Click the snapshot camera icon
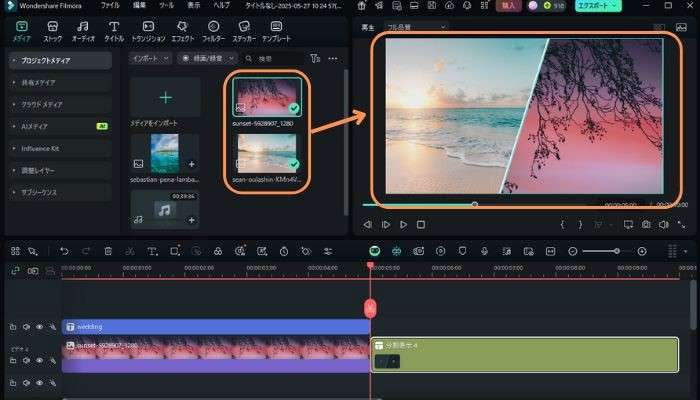The height and width of the screenshot is (400, 700). 646,225
